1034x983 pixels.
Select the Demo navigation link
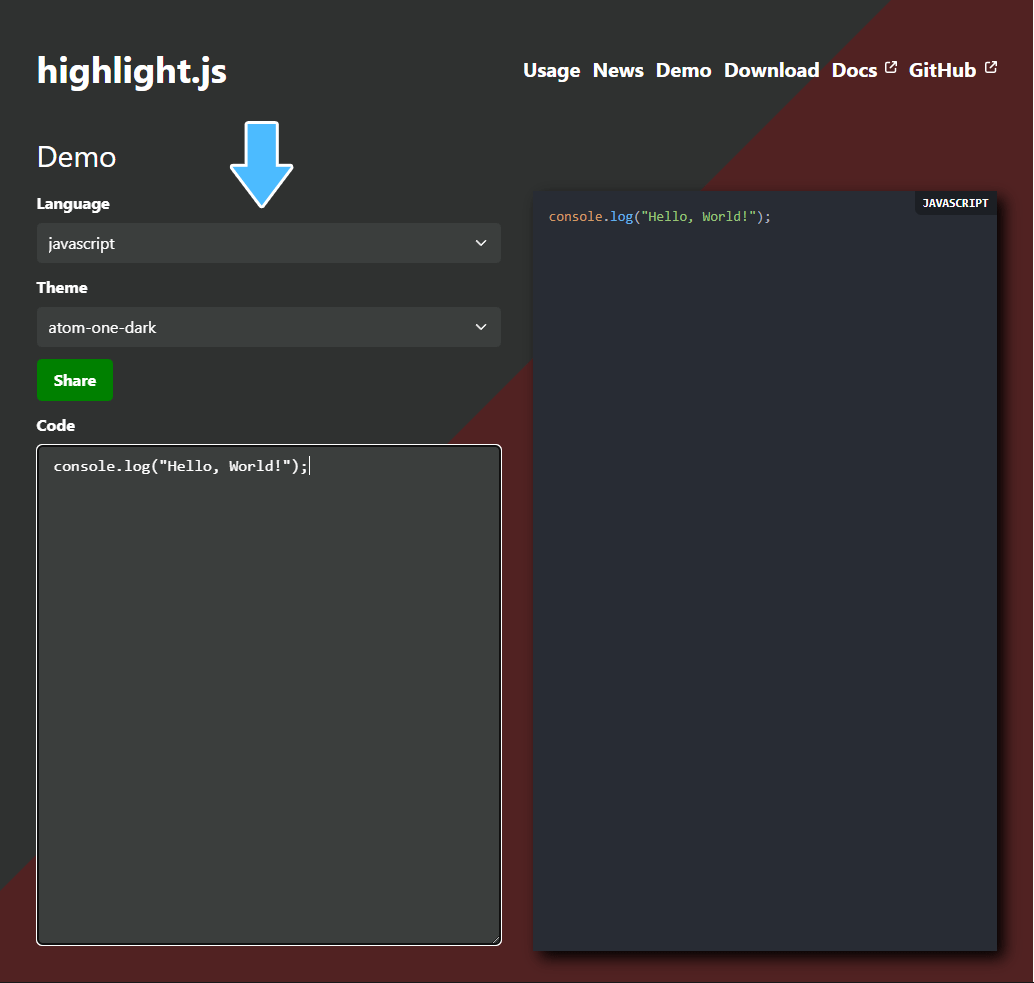pos(683,70)
